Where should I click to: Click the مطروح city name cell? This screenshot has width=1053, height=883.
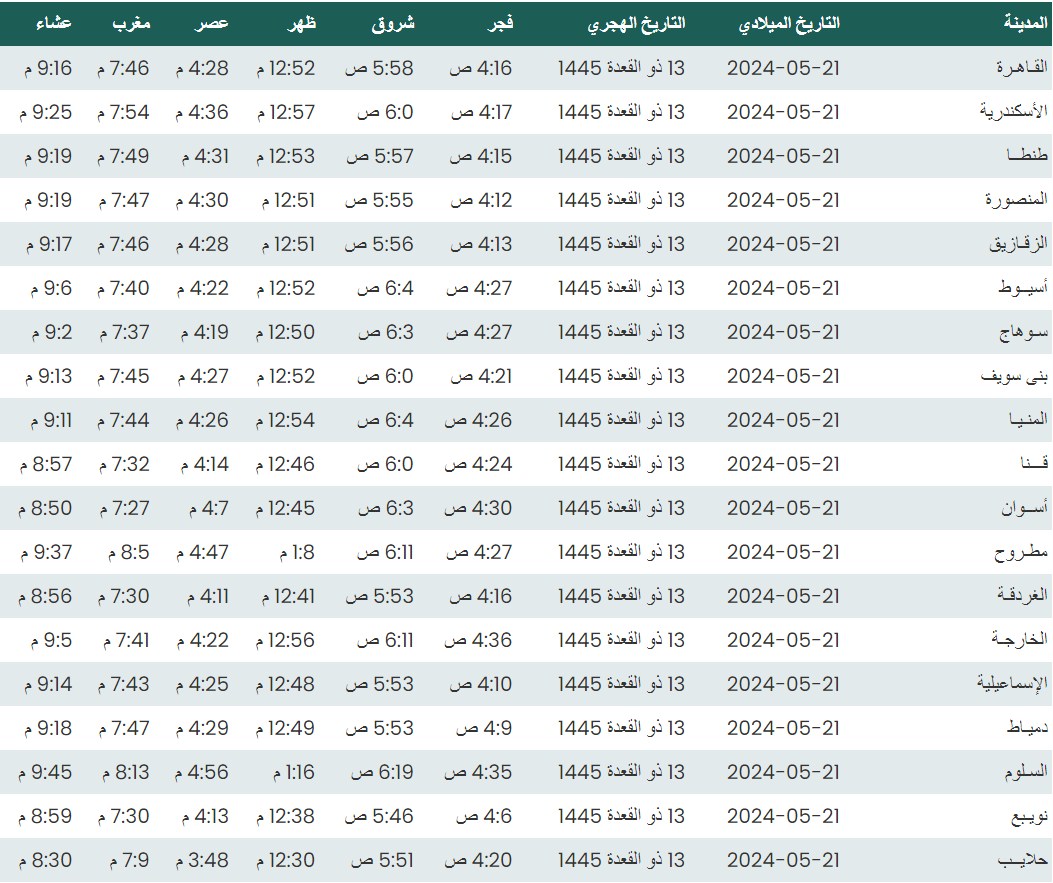coord(1021,552)
